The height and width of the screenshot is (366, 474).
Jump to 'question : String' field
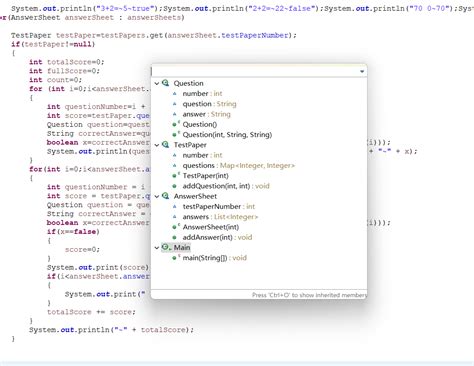209,104
